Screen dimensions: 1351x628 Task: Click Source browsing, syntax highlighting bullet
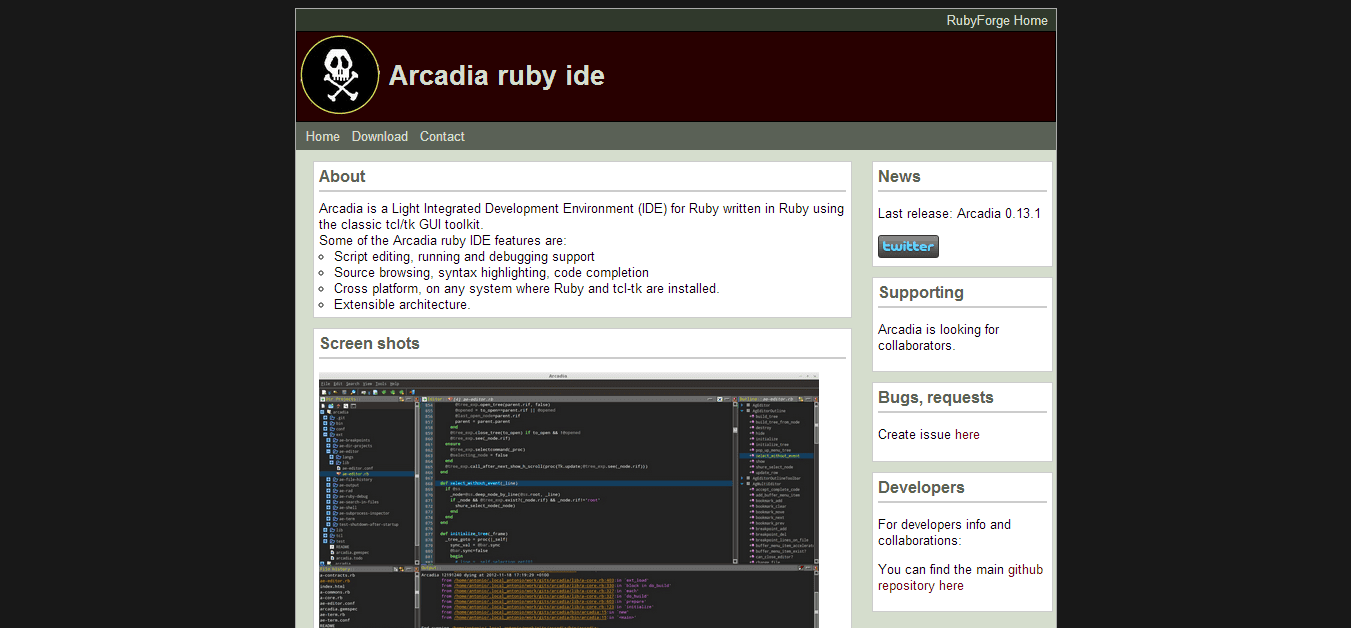(x=491, y=272)
